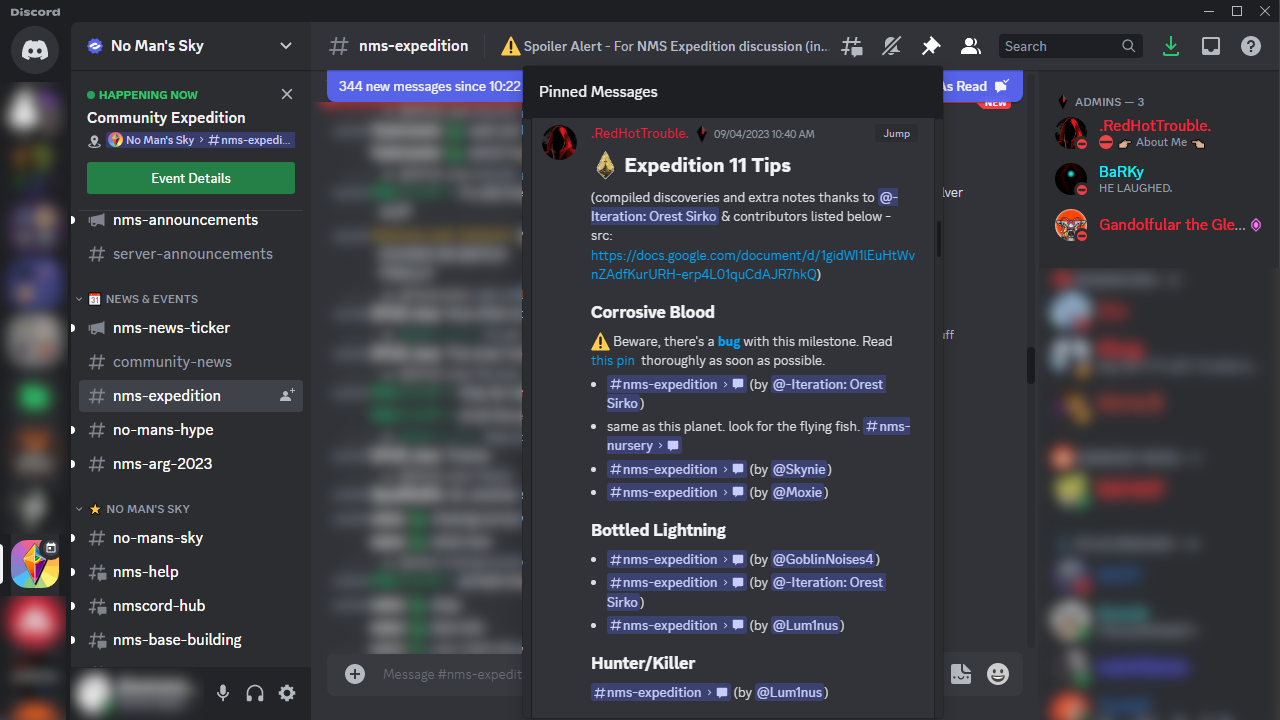Open the nms-base-building channel
The height and width of the screenshot is (720, 1280).
[x=191, y=640]
